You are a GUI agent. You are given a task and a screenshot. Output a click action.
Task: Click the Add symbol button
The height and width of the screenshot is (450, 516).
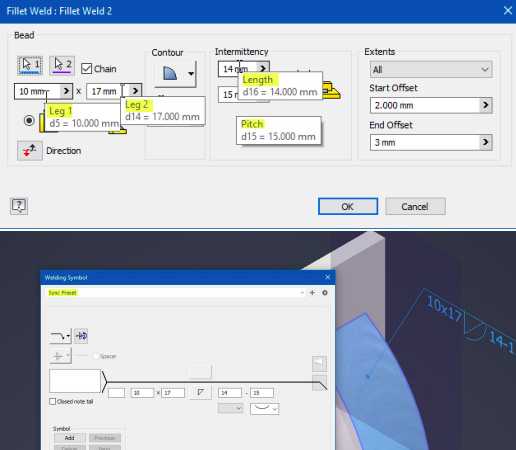tap(70, 438)
